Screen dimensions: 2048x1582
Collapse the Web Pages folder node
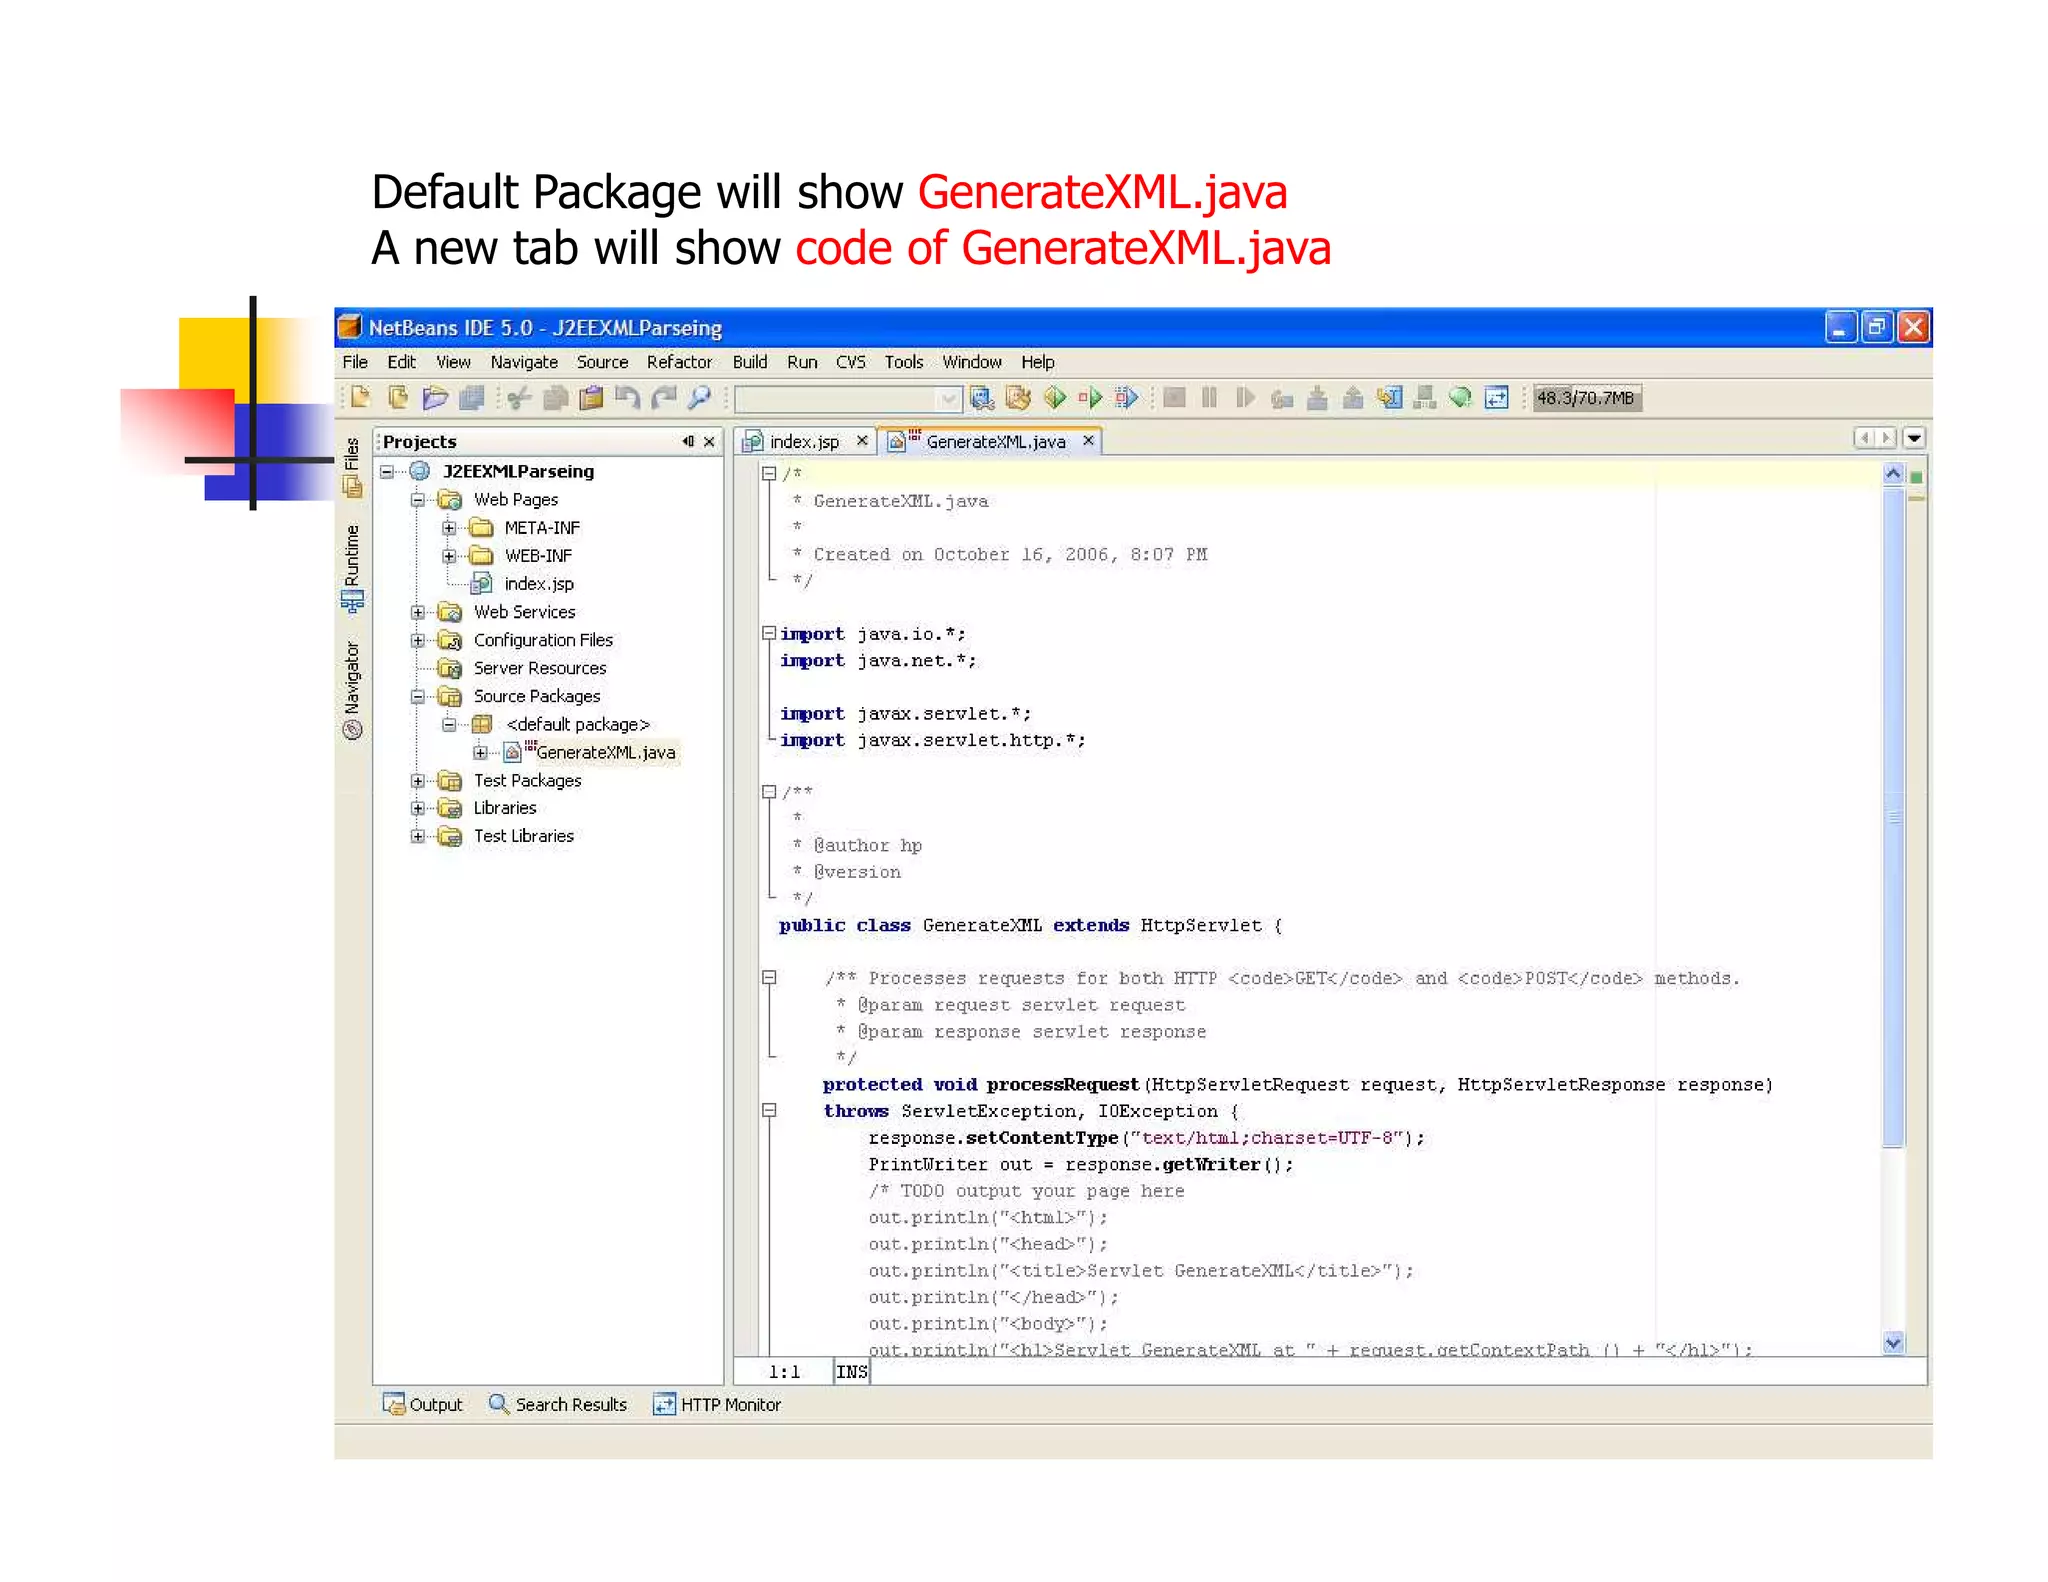418,499
